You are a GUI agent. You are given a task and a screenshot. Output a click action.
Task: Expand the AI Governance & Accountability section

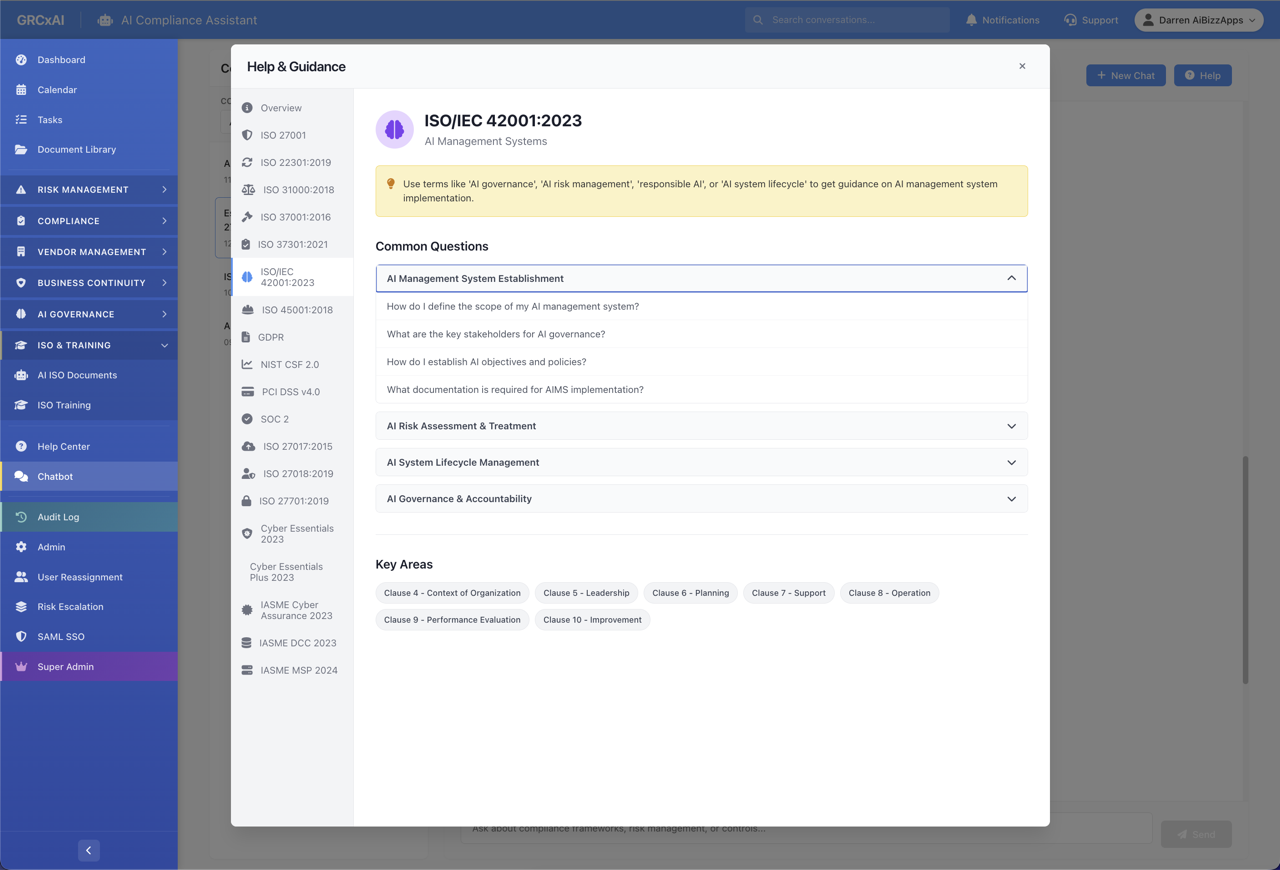[701, 498]
